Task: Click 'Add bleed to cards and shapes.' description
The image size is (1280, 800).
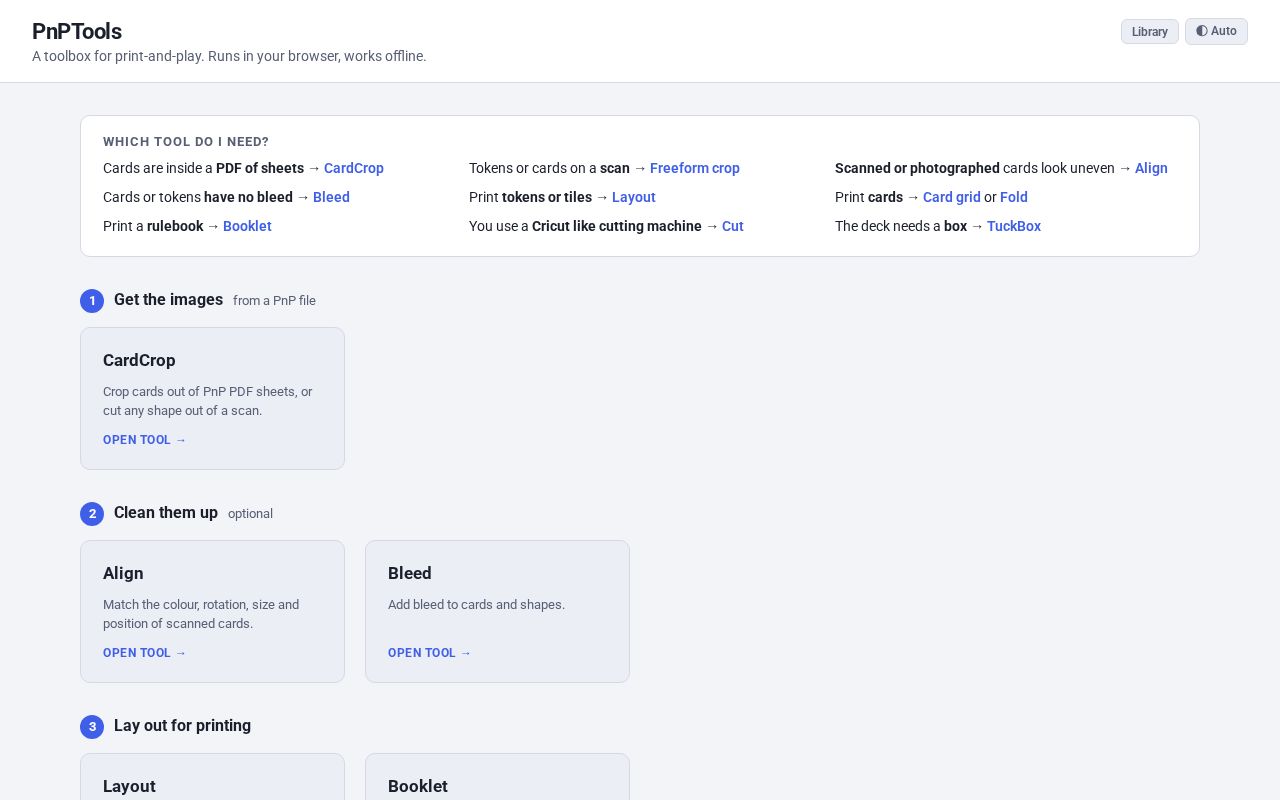Action: (x=476, y=604)
